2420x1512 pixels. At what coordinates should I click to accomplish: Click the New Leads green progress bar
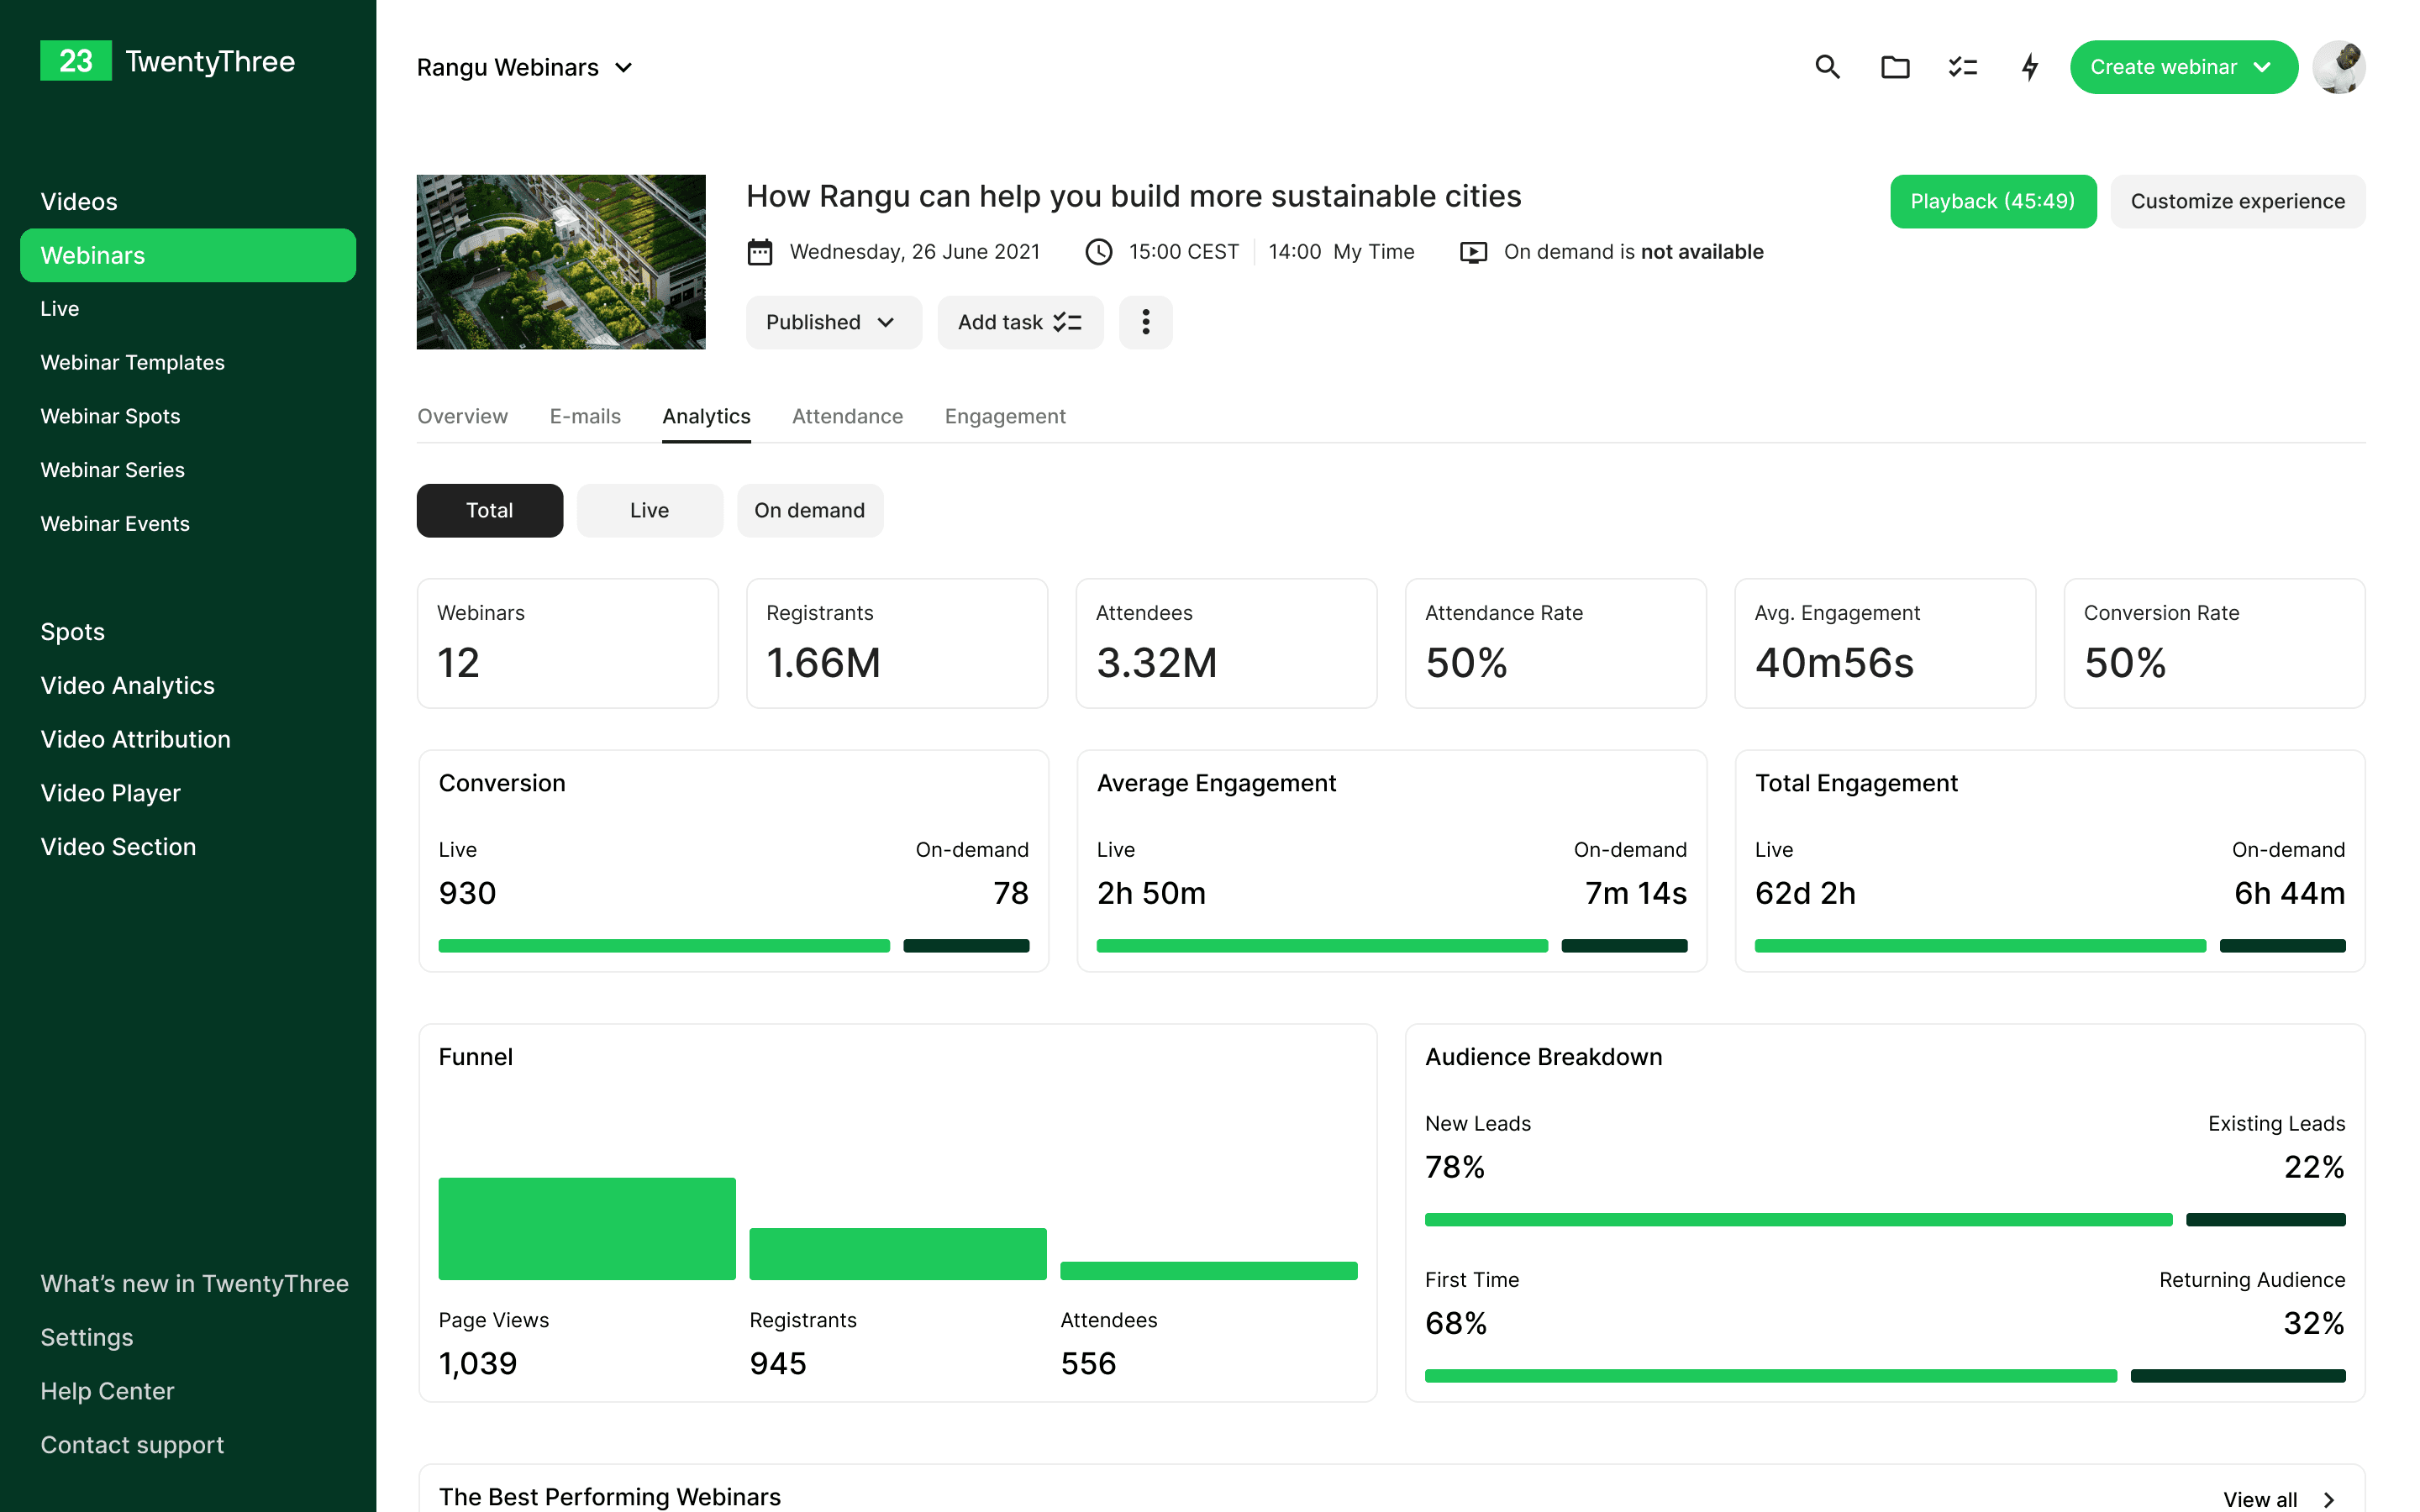[x=1798, y=1219]
